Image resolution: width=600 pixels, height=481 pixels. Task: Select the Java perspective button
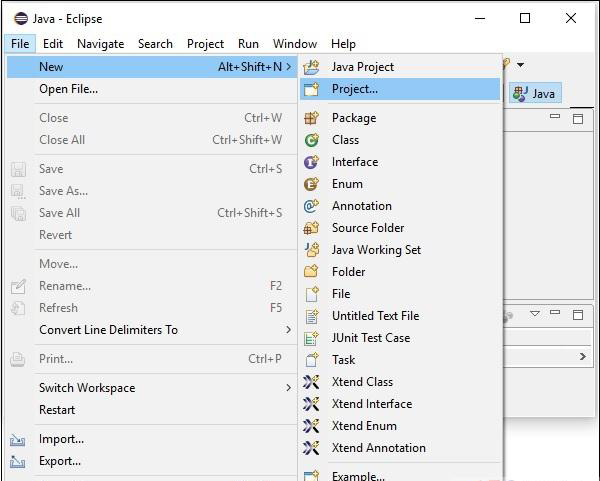click(x=535, y=93)
